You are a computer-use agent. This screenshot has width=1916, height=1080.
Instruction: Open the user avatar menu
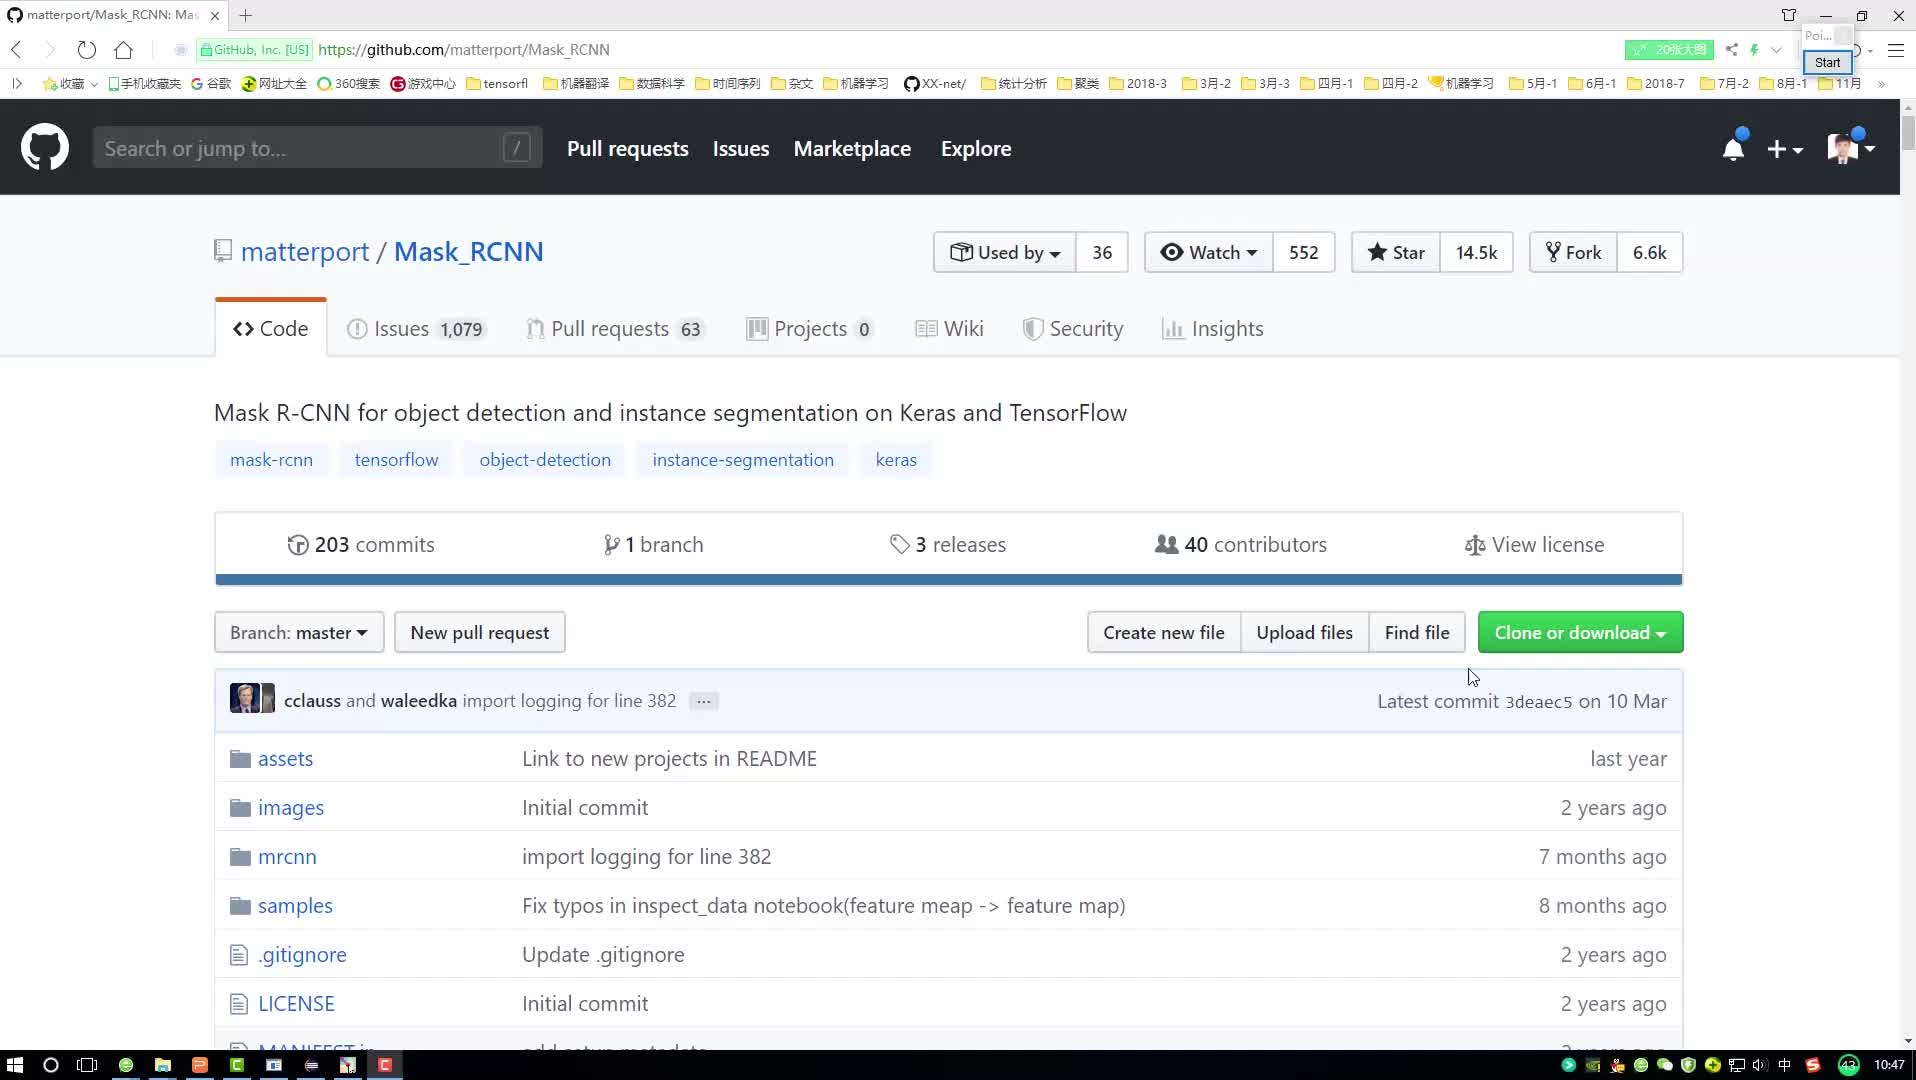(1850, 149)
